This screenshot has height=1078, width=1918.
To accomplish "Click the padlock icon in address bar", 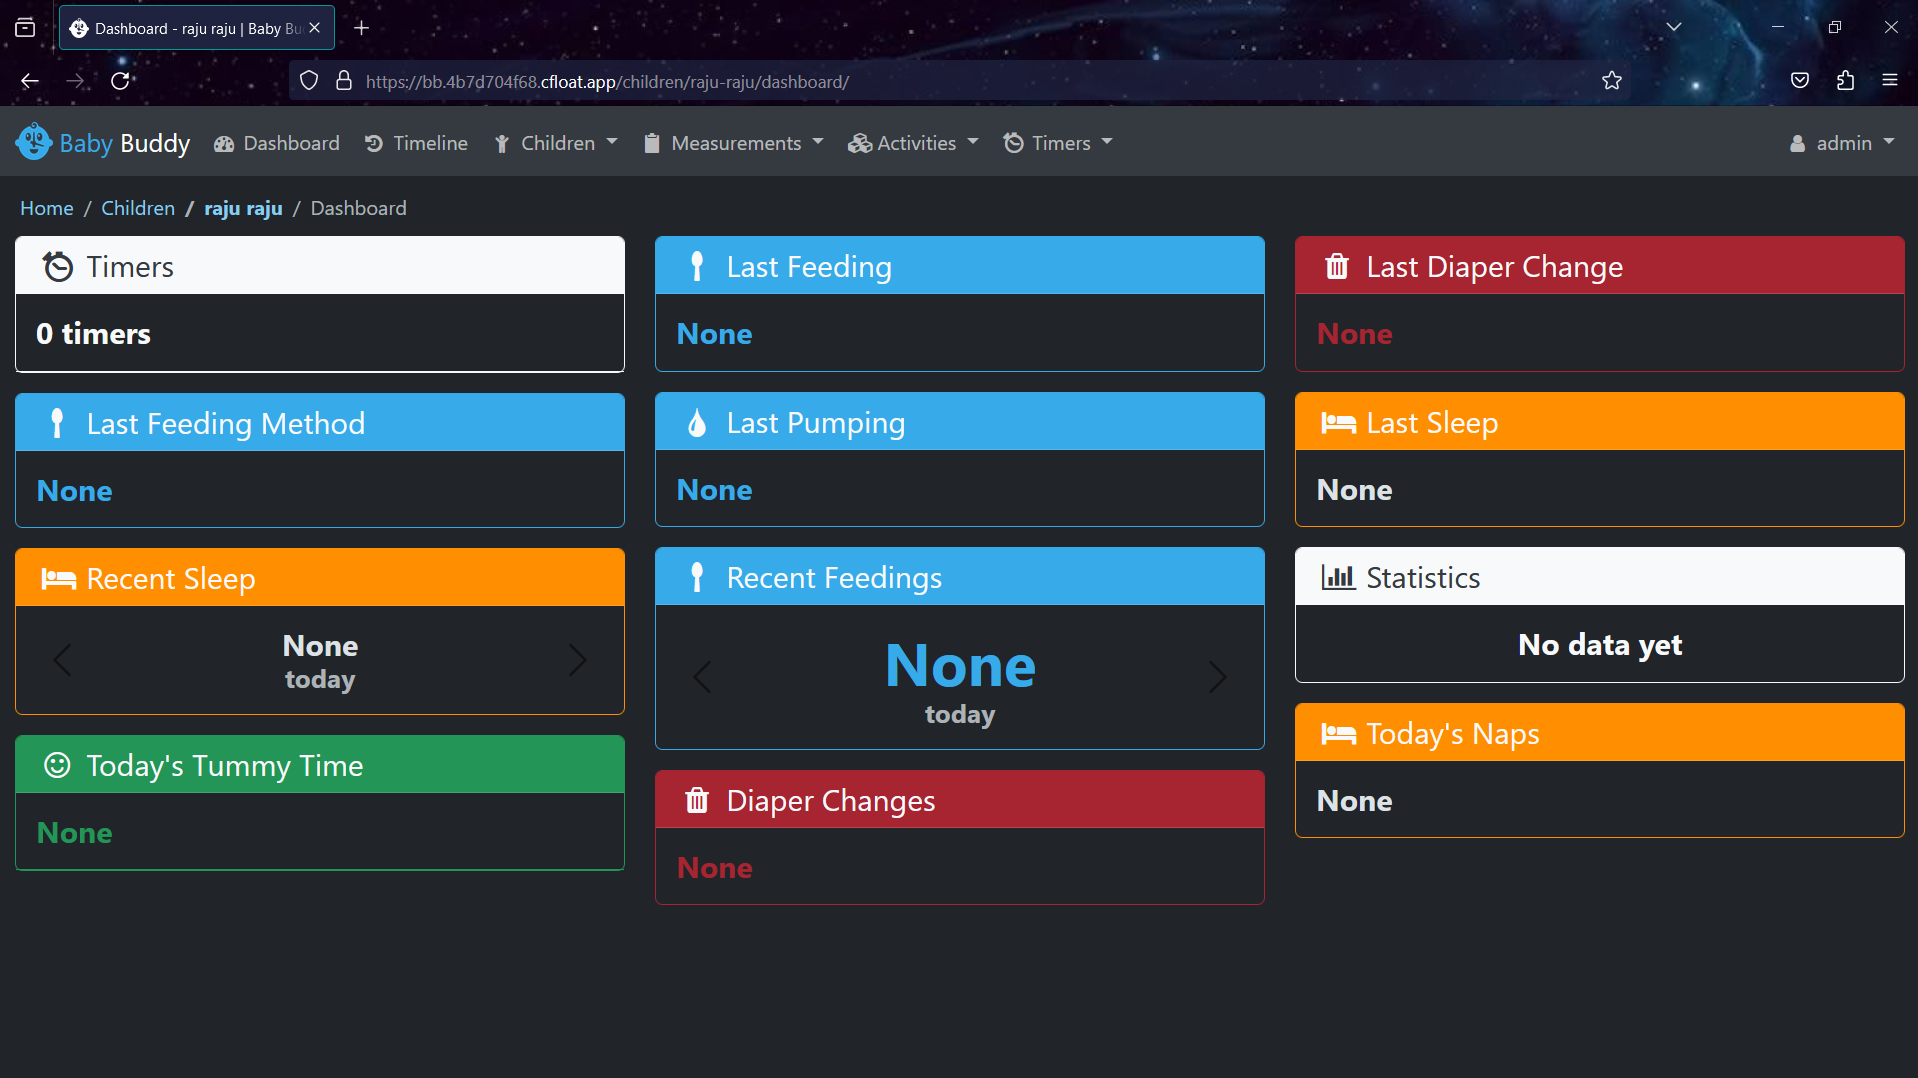I will click(x=344, y=81).
